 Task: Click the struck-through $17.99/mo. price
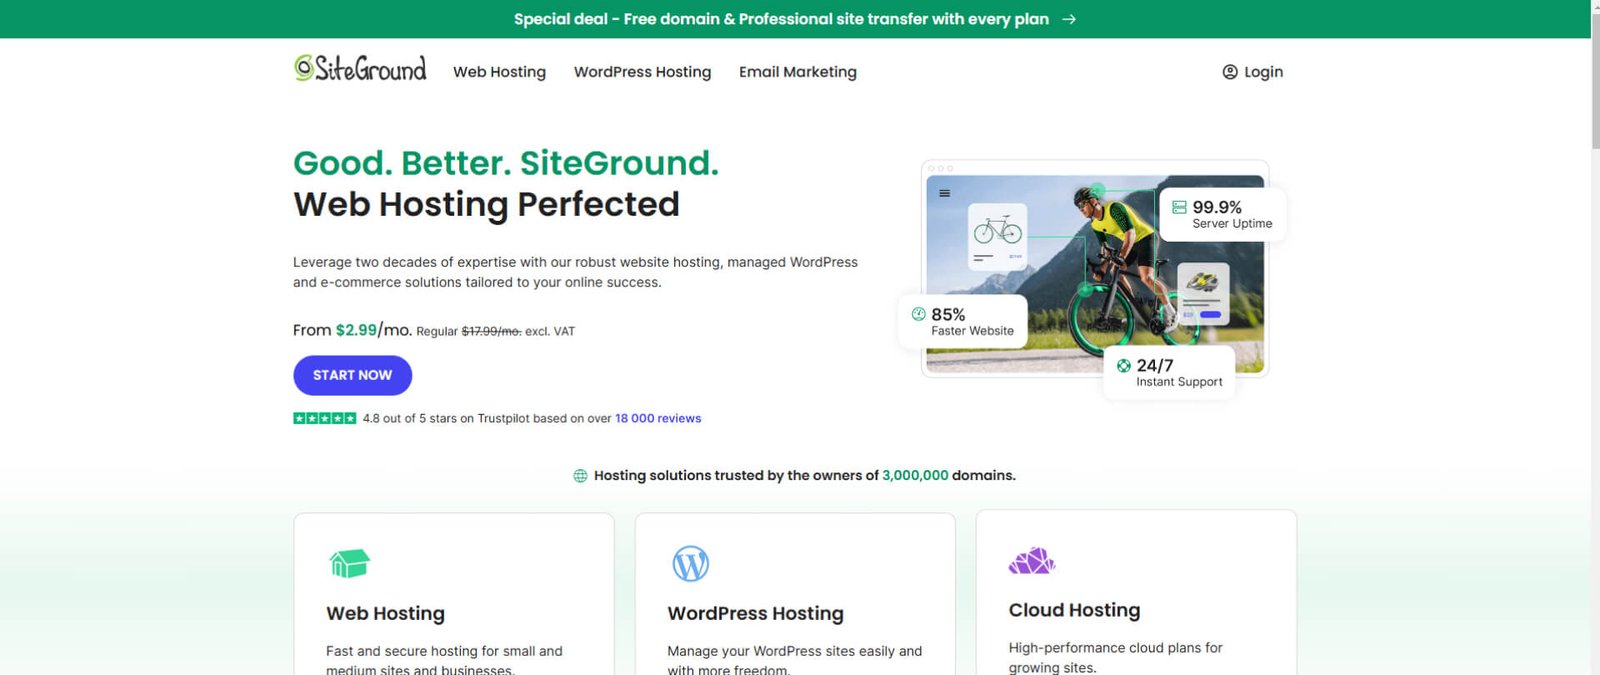491,331
